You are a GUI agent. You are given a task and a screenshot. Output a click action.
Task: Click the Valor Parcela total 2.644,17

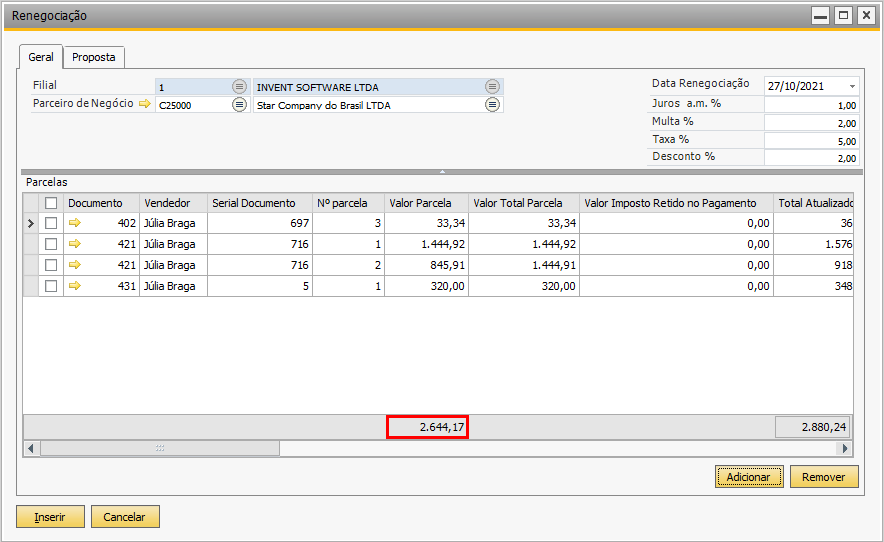coord(427,427)
